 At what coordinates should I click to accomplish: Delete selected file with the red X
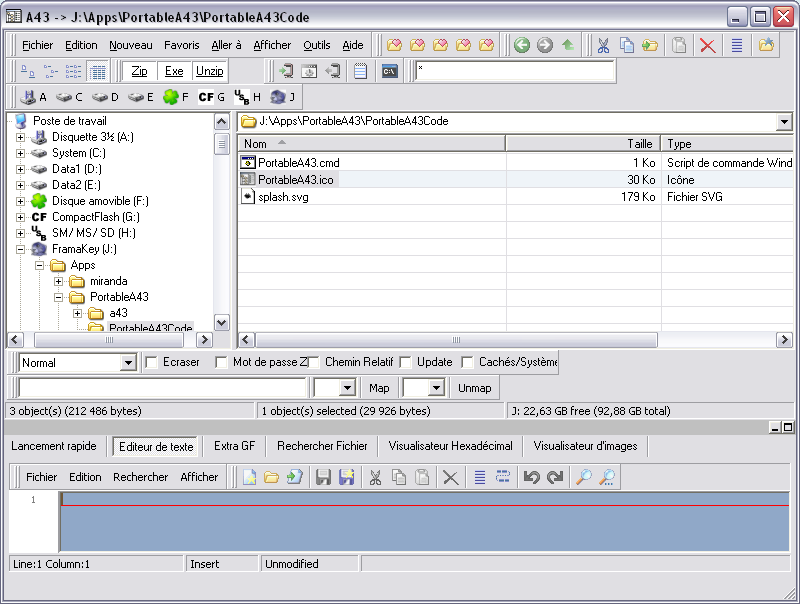[707, 45]
